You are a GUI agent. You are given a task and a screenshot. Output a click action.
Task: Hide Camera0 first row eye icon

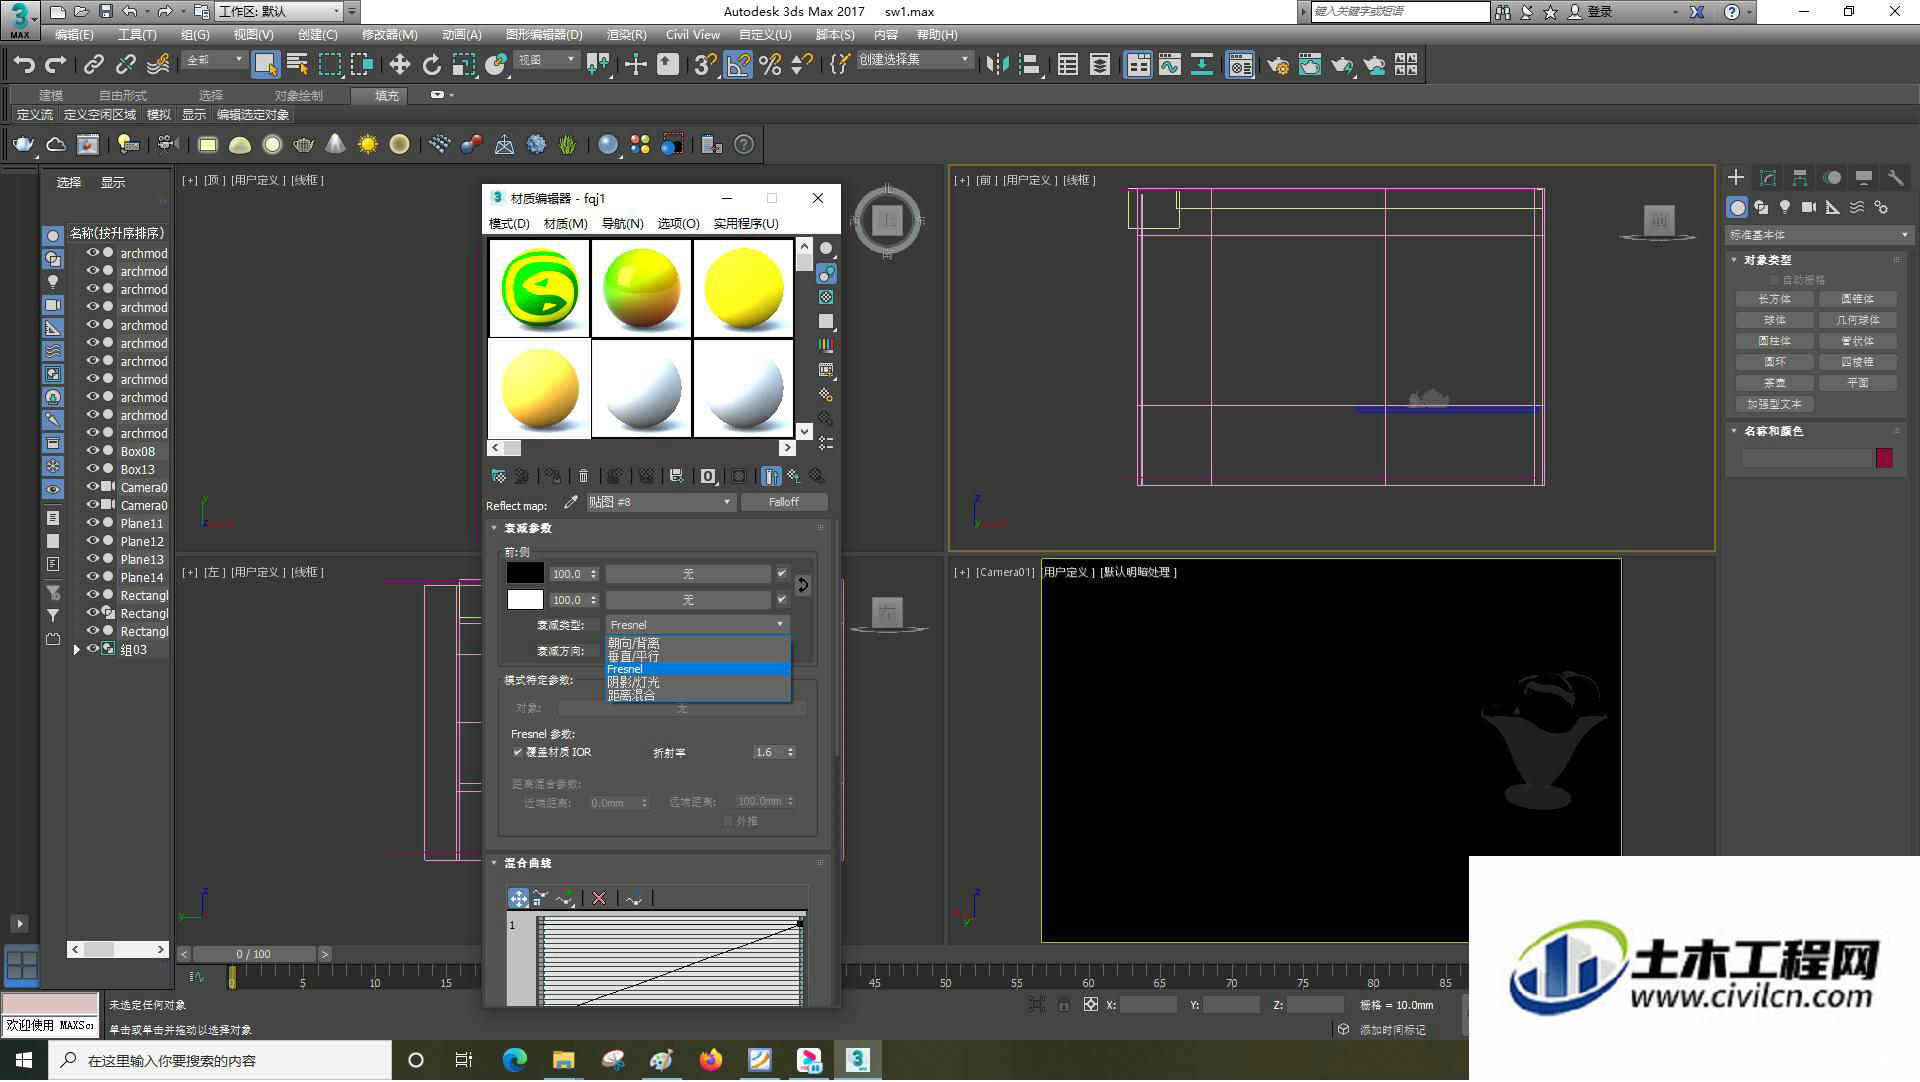point(92,487)
